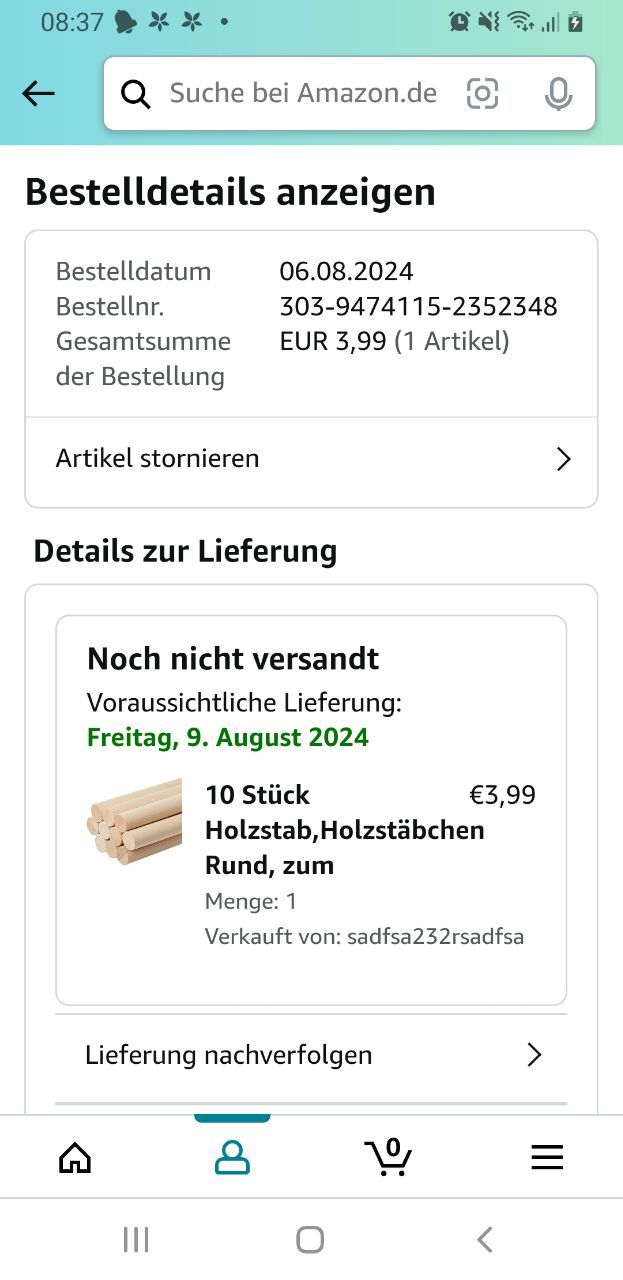The width and height of the screenshot is (623, 1280).
Task: Tap Artikel stornieren text
Action: coord(157,459)
